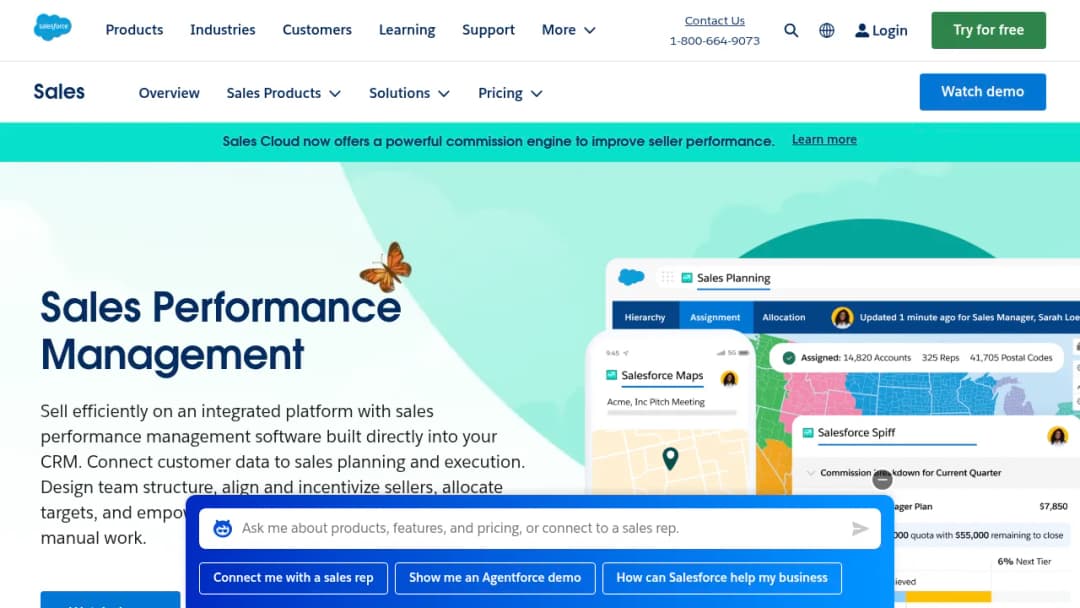The width and height of the screenshot is (1080, 608).
Task: Go to the Overview tab
Action: pos(169,93)
